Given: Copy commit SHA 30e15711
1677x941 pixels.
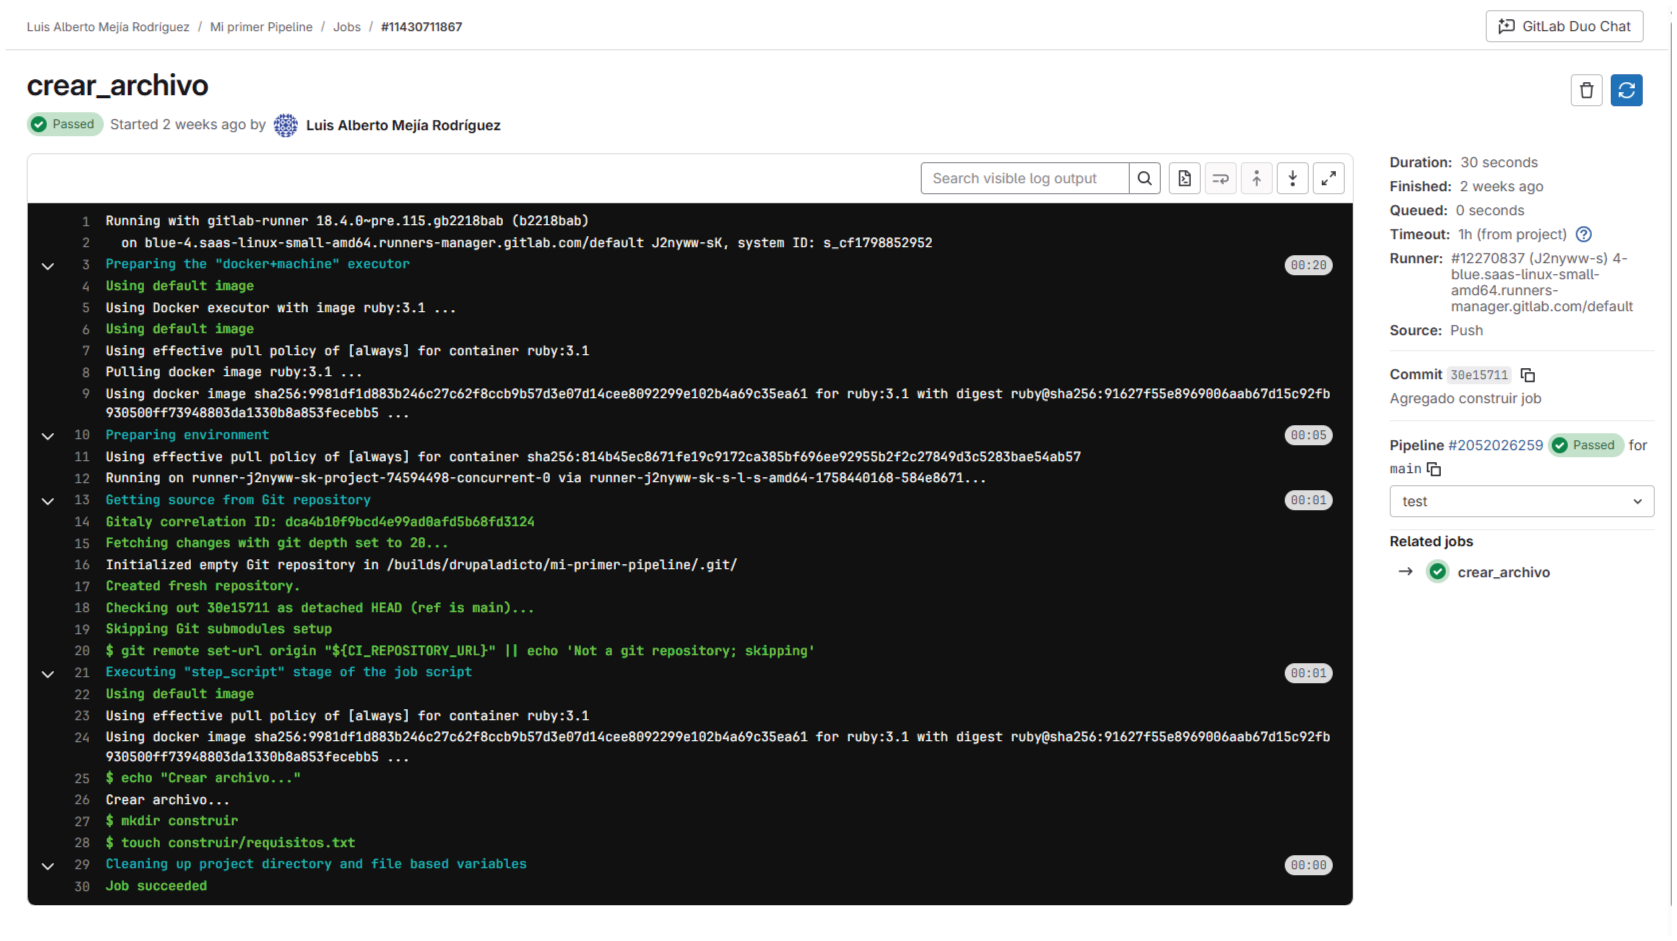Looking at the screenshot, I should coord(1527,375).
